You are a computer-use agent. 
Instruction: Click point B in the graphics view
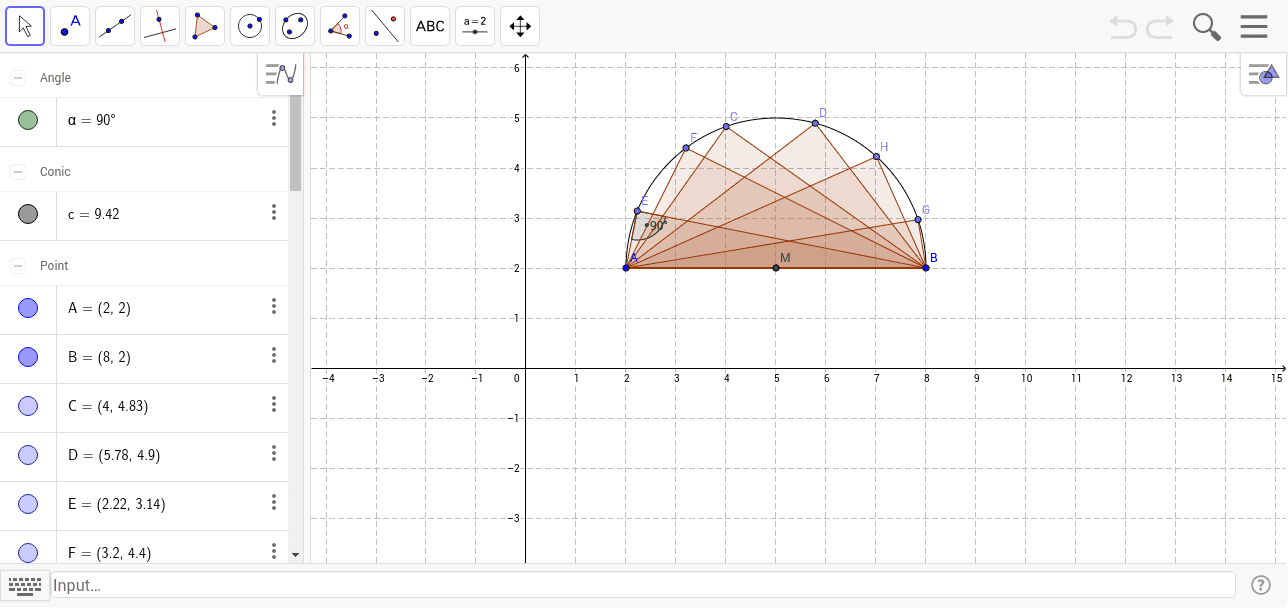[926, 268]
